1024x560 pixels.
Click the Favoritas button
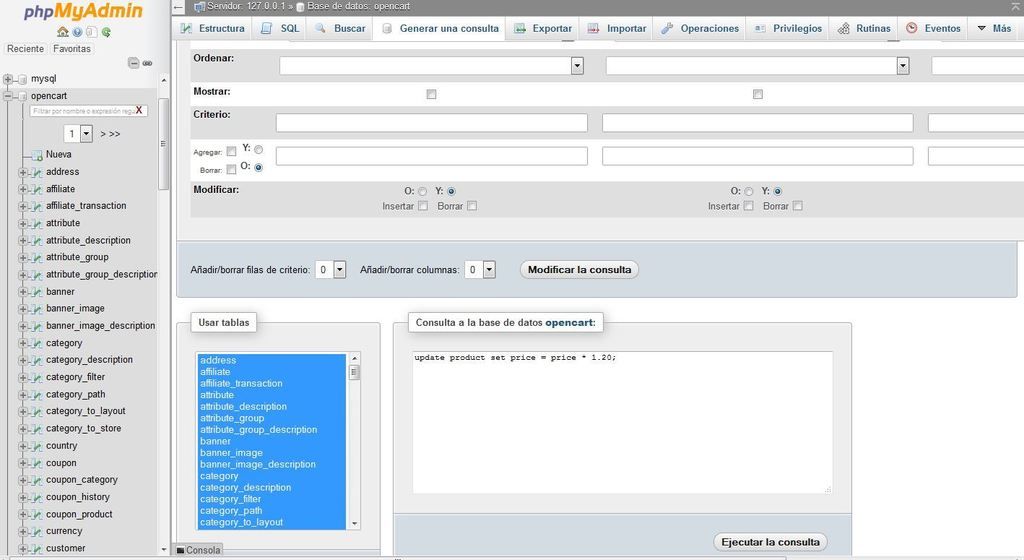72,49
